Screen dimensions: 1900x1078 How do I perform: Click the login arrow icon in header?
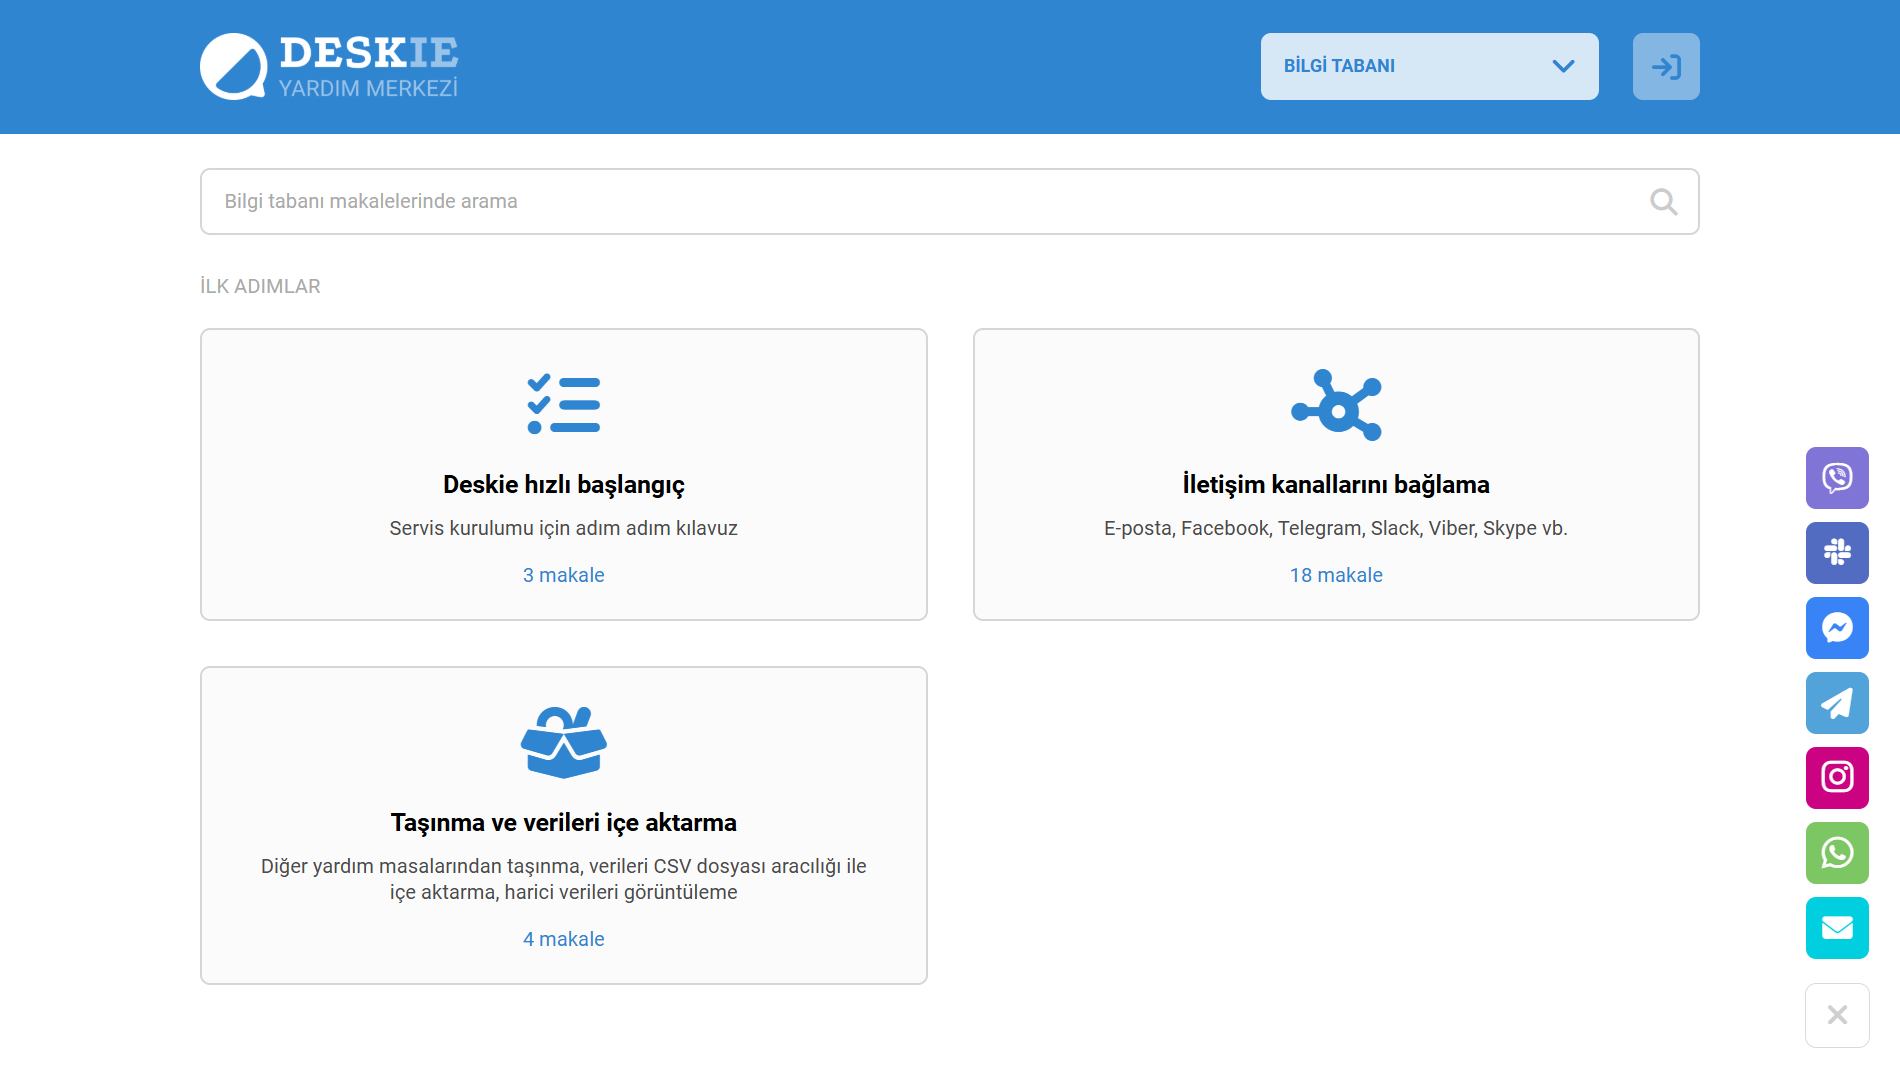(x=1666, y=67)
